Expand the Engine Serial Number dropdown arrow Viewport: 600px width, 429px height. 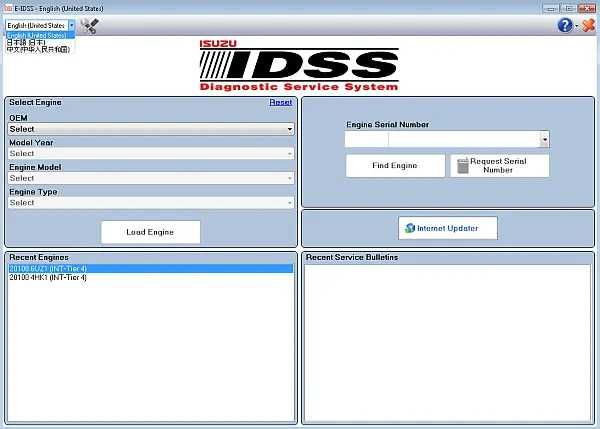click(545, 140)
